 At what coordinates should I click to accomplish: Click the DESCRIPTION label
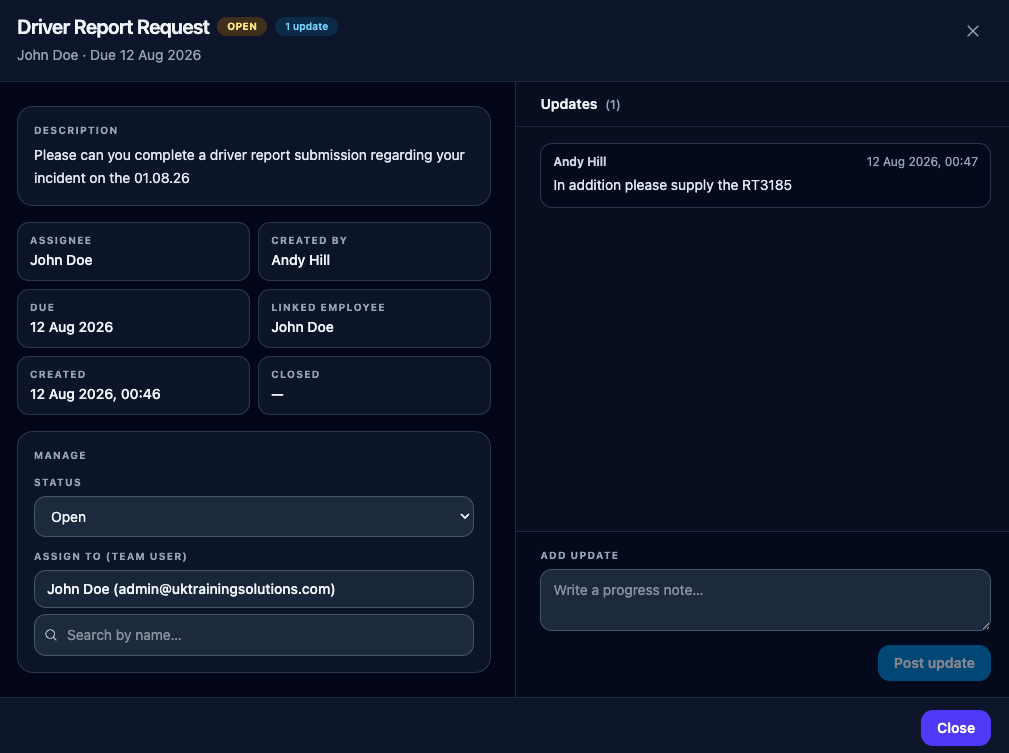tap(76, 131)
